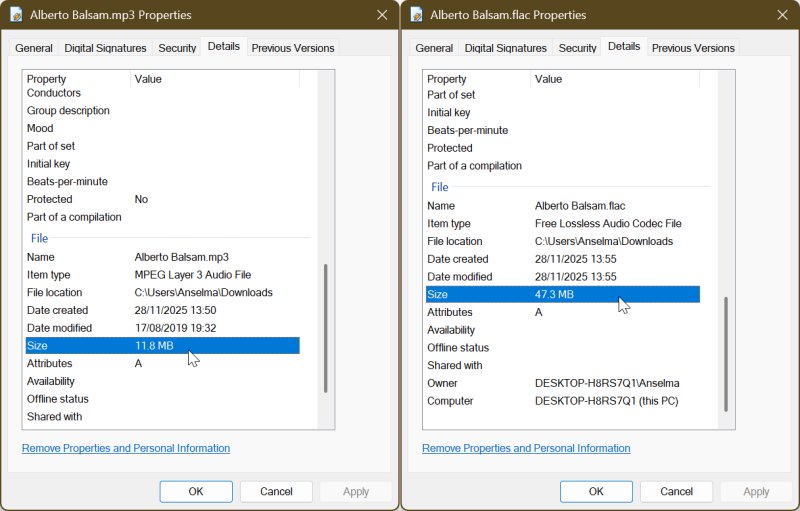The width and height of the screenshot is (800, 511).
Task: Select the Owner row in flac details
Action: (560, 383)
